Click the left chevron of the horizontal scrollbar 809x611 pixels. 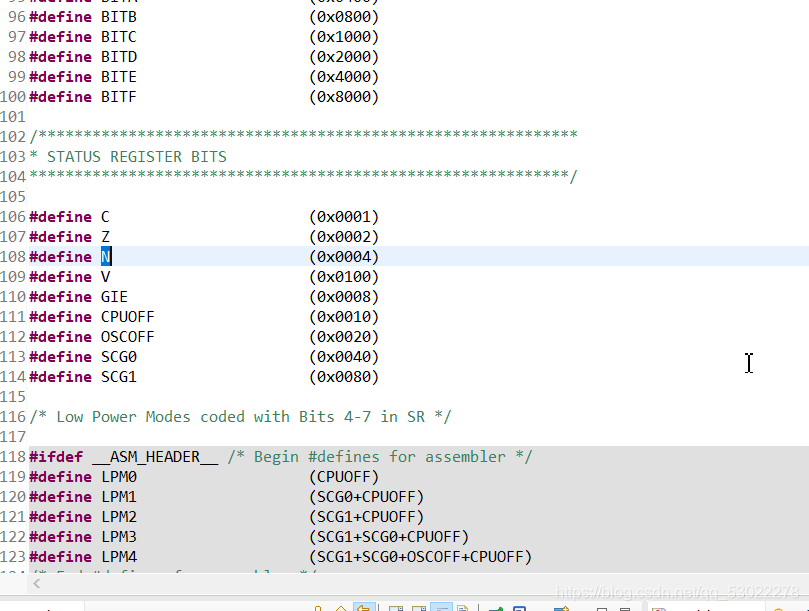pos(36,583)
